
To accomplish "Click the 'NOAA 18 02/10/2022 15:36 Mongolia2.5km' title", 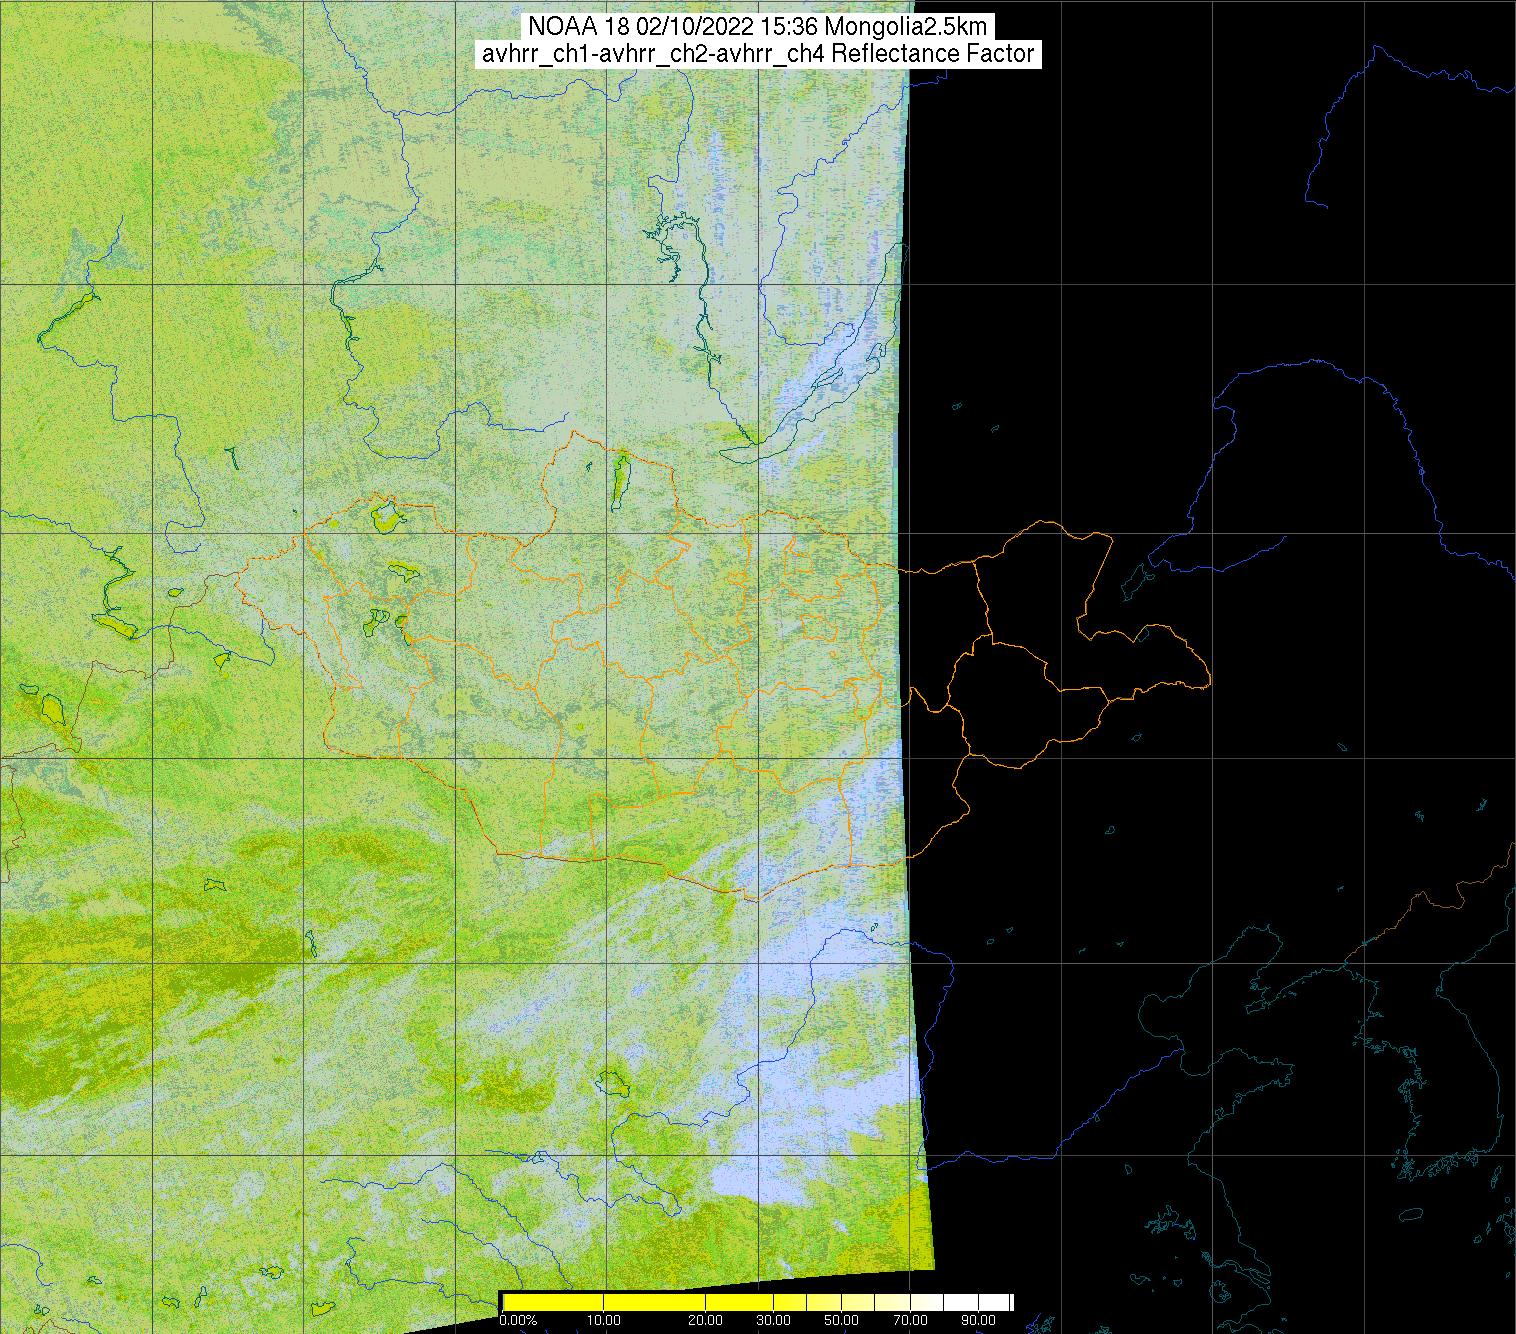I will click(x=758, y=26).
